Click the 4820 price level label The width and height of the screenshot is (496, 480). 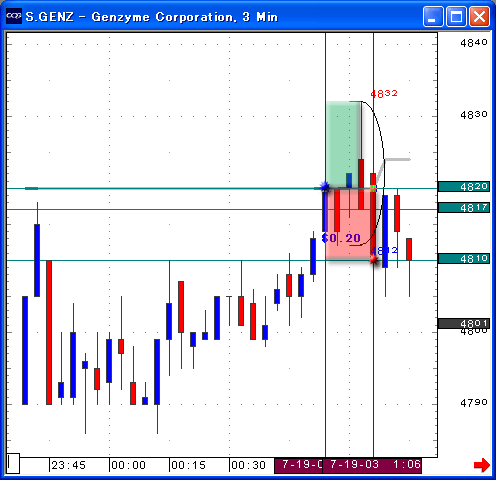(x=464, y=186)
